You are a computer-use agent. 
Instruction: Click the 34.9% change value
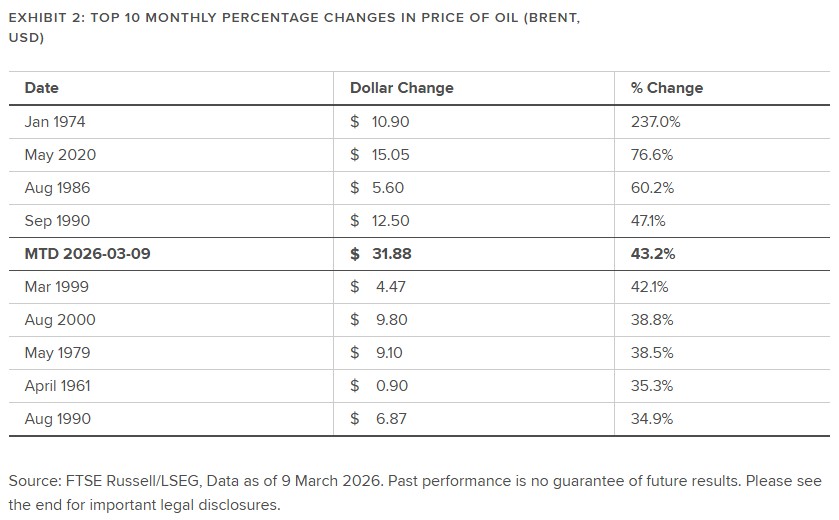[x=652, y=419]
